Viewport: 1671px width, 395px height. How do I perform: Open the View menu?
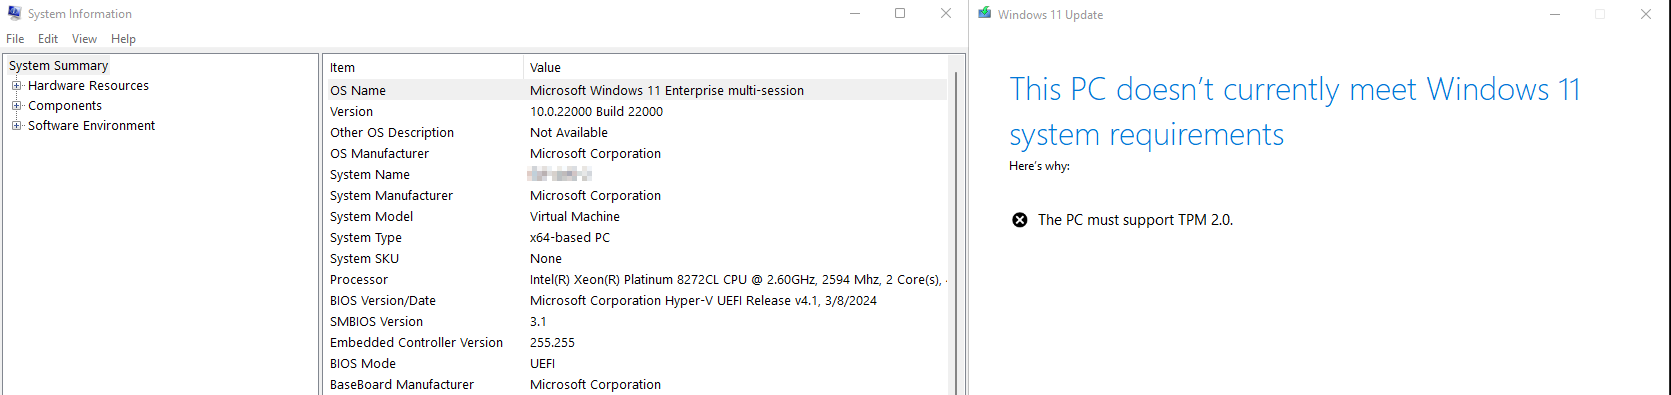click(84, 39)
